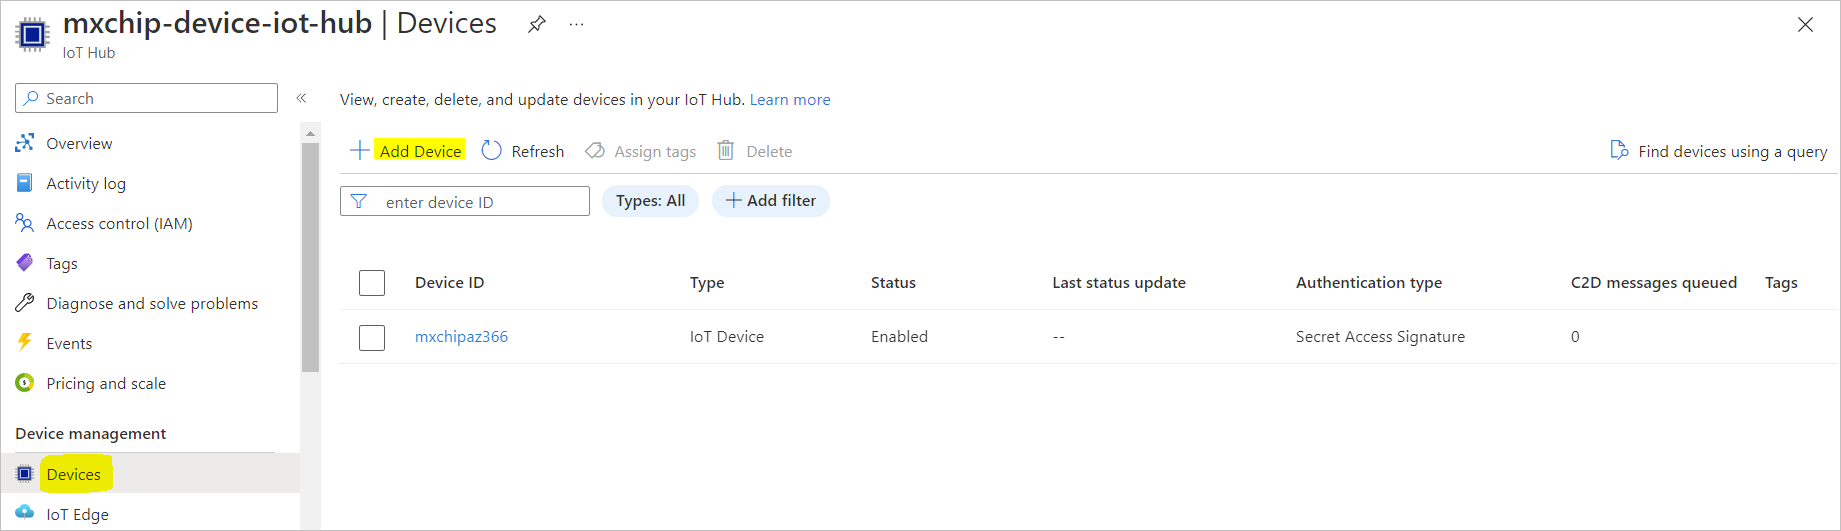1841x531 pixels.
Task: Collapse the sidebar with double chevron
Action: click(301, 98)
